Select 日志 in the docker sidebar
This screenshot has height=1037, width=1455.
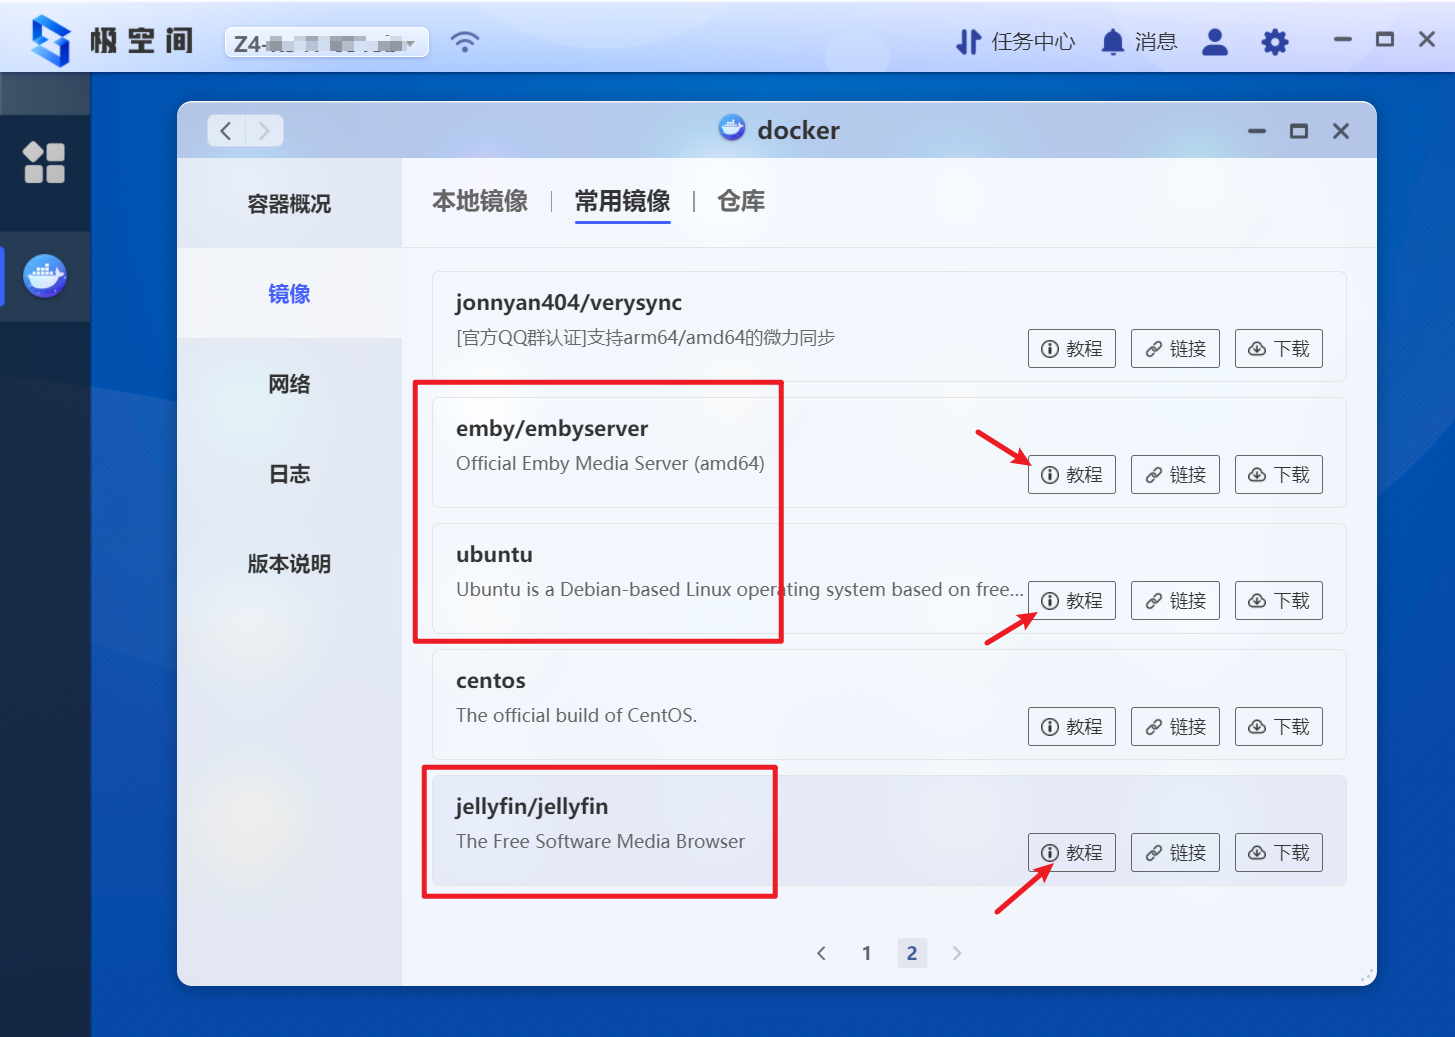289,474
